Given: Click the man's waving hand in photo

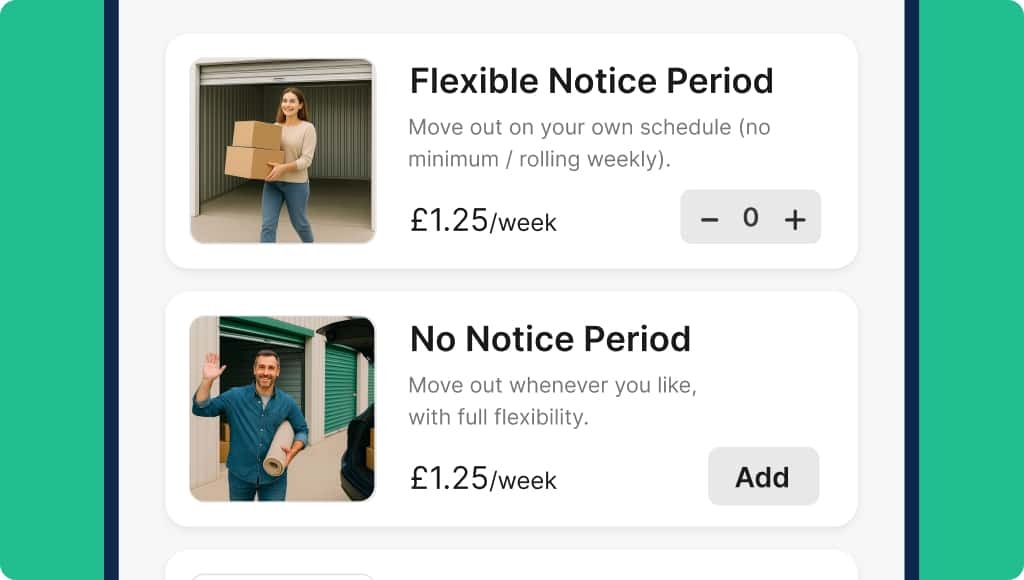Looking at the screenshot, I should coord(213,367).
